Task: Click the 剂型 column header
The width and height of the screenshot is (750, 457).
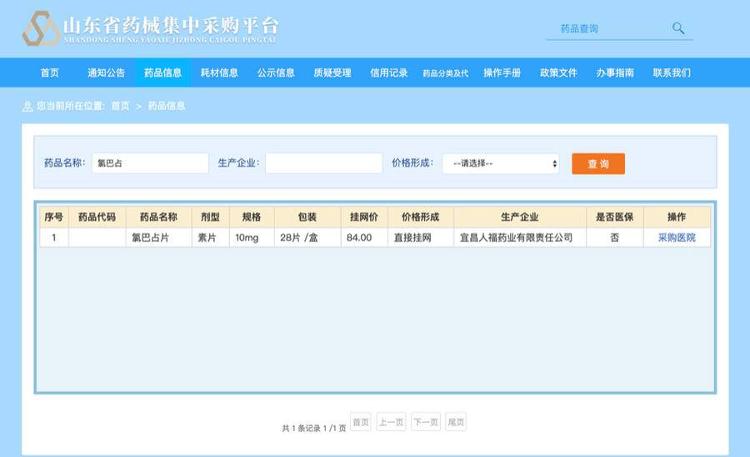Action: [210, 217]
